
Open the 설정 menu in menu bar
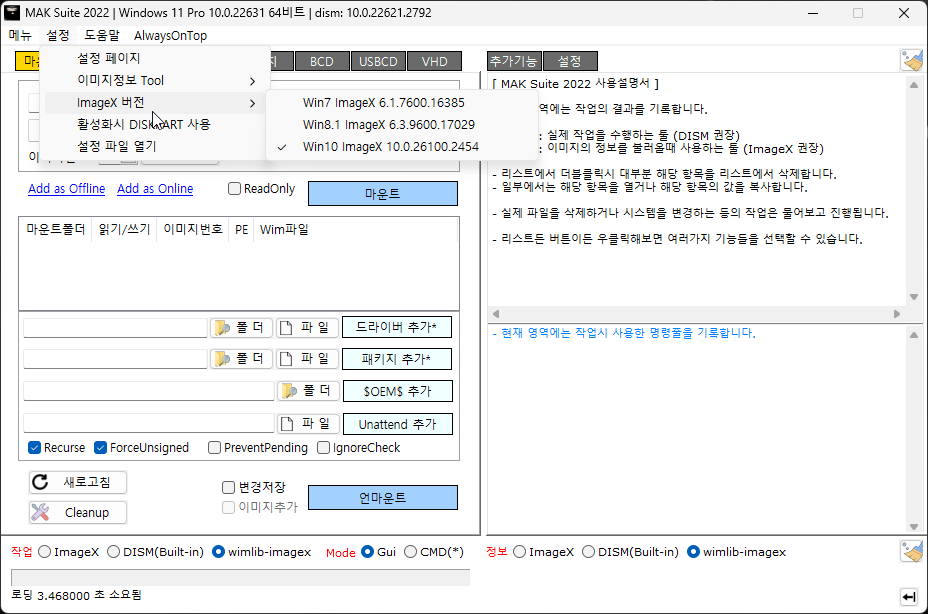click(x=58, y=36)
